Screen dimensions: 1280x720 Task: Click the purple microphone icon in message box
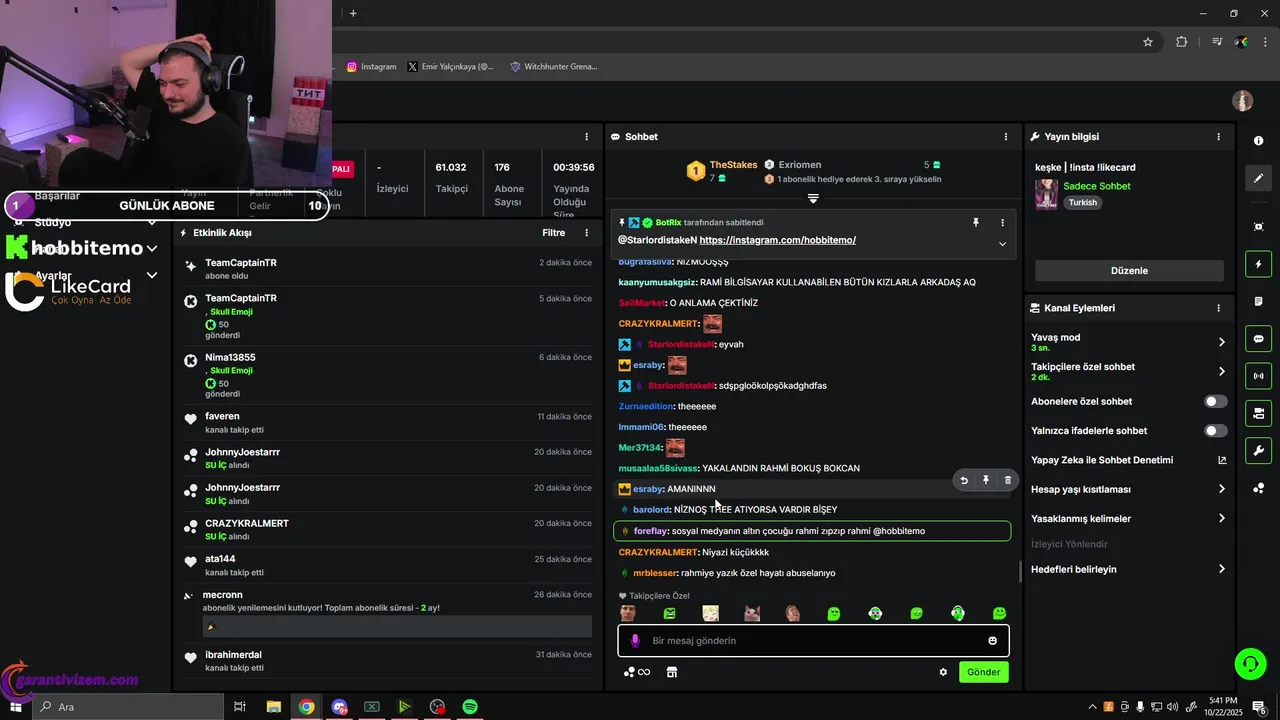coord(635,640)
